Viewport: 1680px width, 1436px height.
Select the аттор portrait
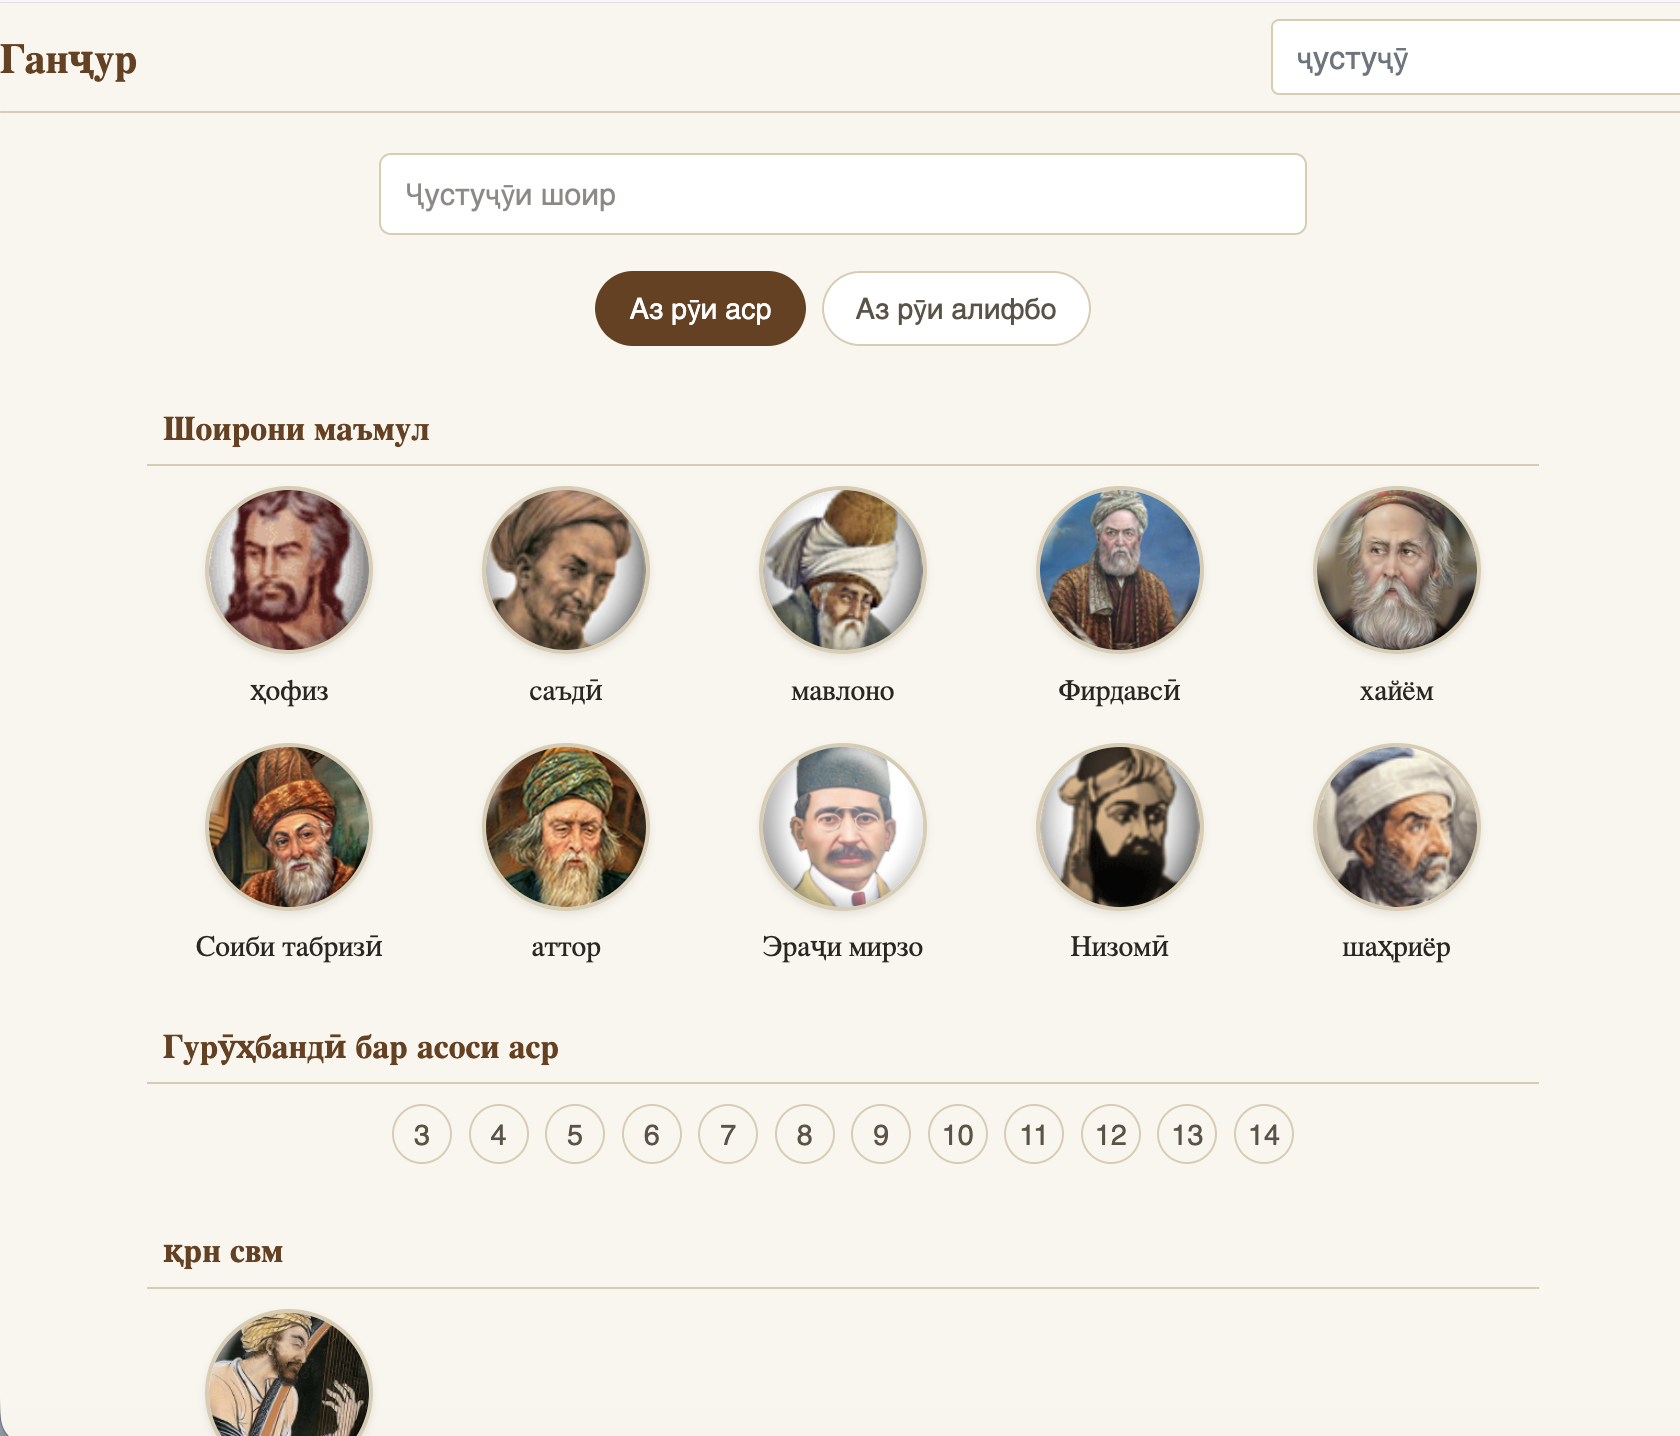(x=565, y=826)
